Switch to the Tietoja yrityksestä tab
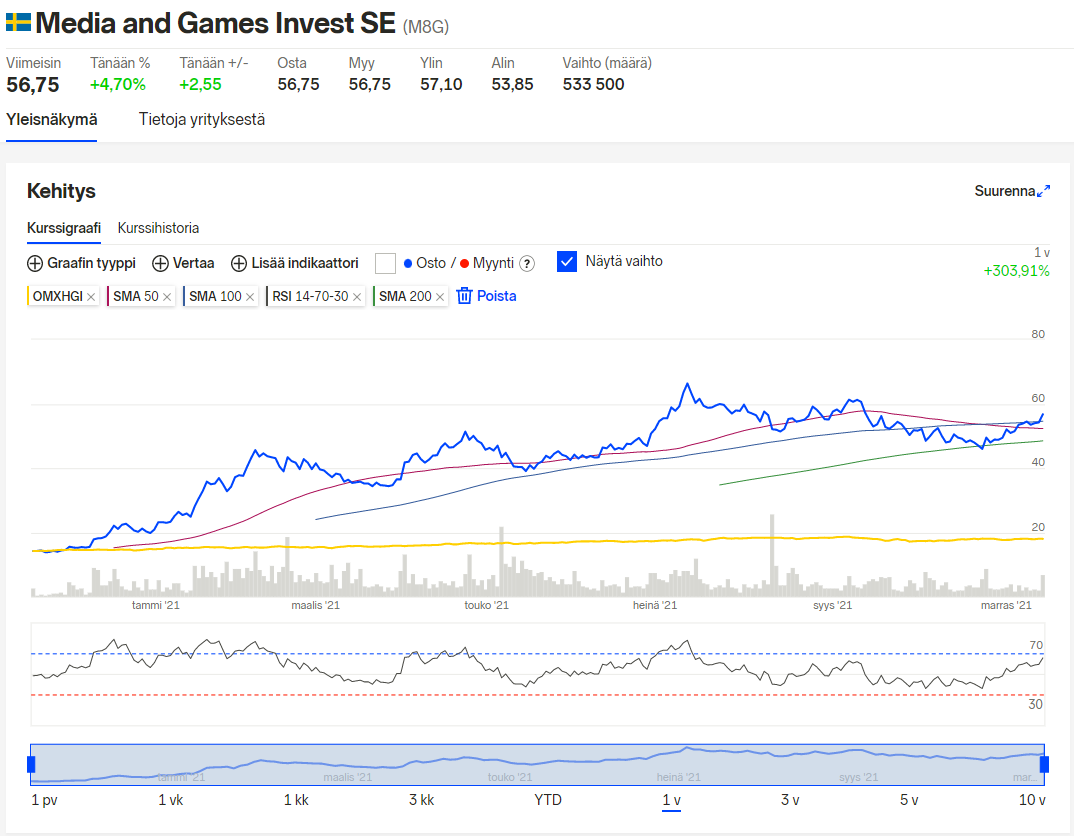Image resolution: width=1074 pixels, height=836 pixels. pyautogui.click(x=202, y=120)
